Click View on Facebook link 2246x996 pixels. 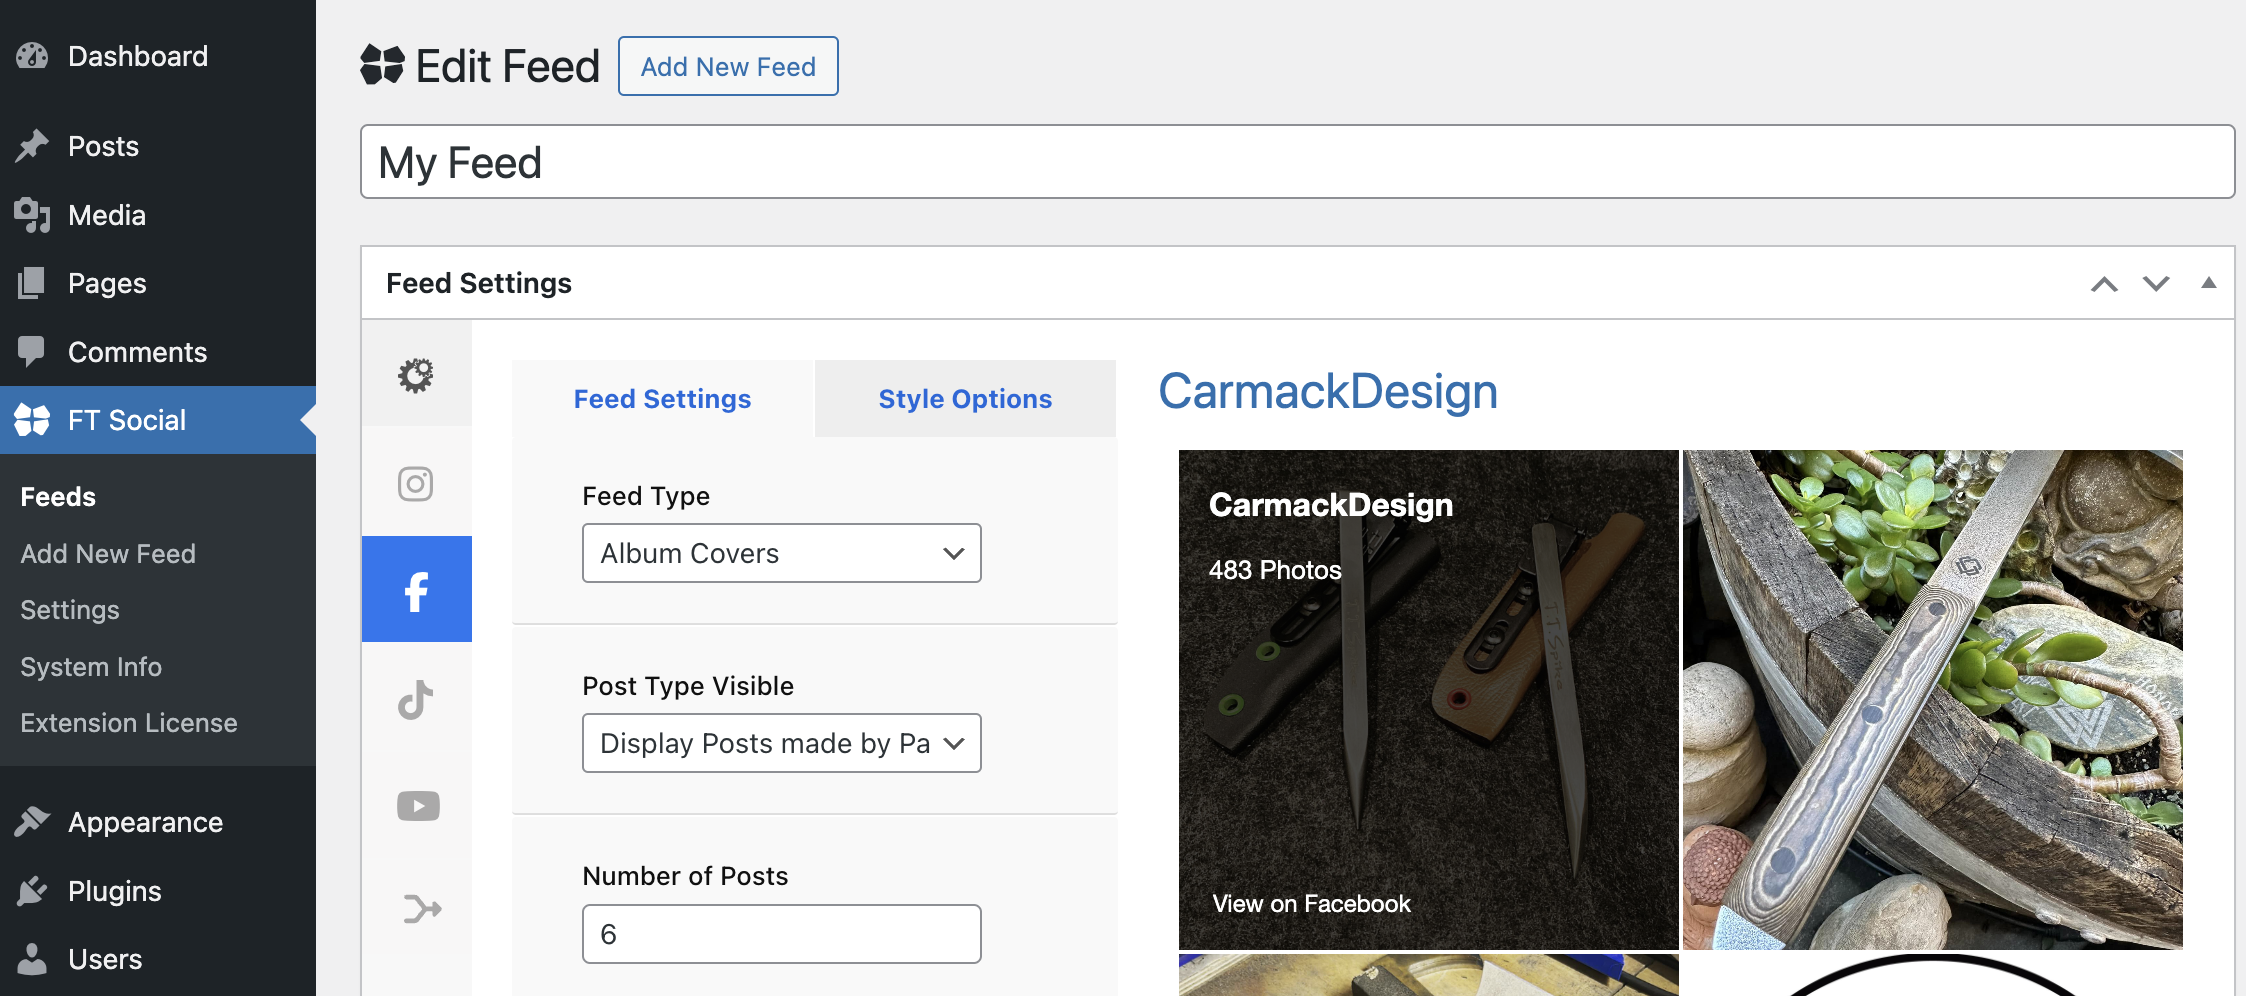tap(1311, 904)
